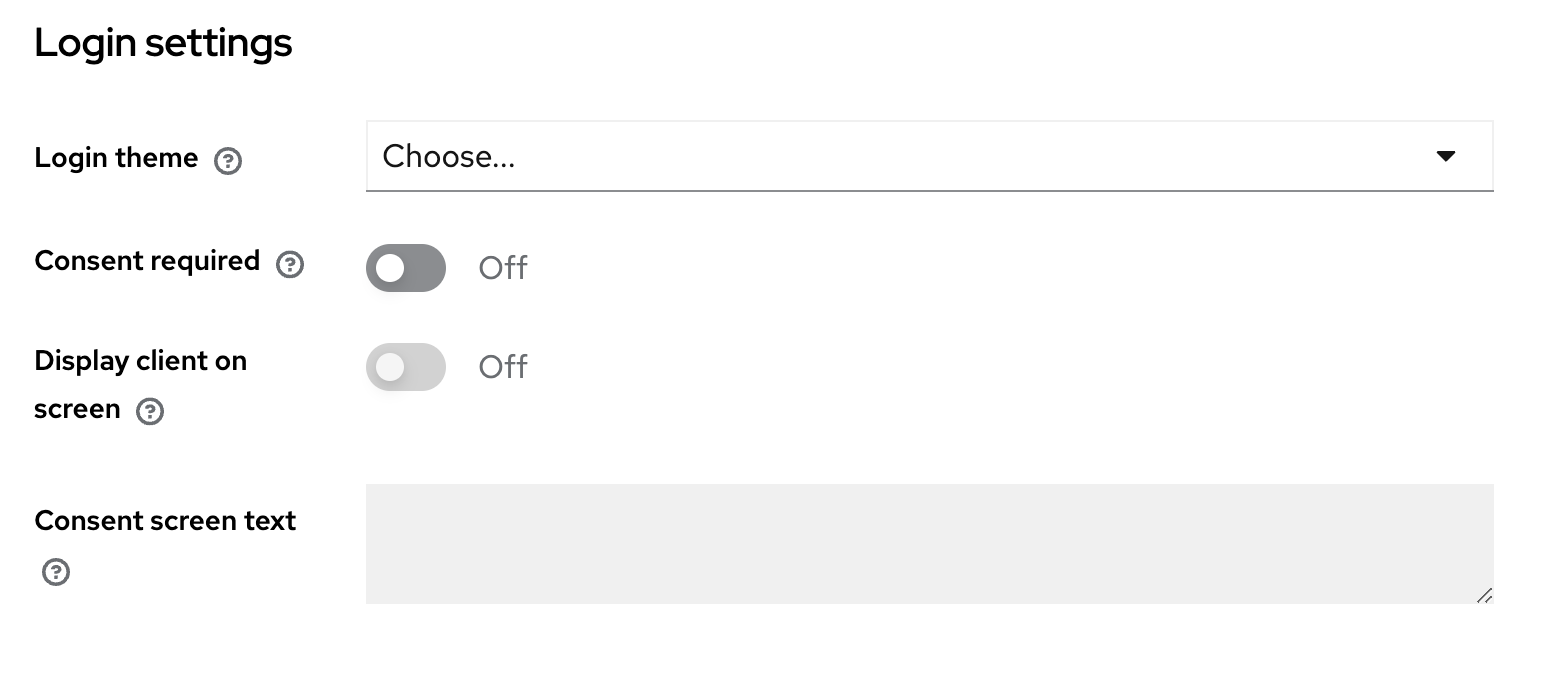Click the white knob on Consent required switch
Image resolution: width=1542 pixels, height=676 pixels.
tap(390, 268)
